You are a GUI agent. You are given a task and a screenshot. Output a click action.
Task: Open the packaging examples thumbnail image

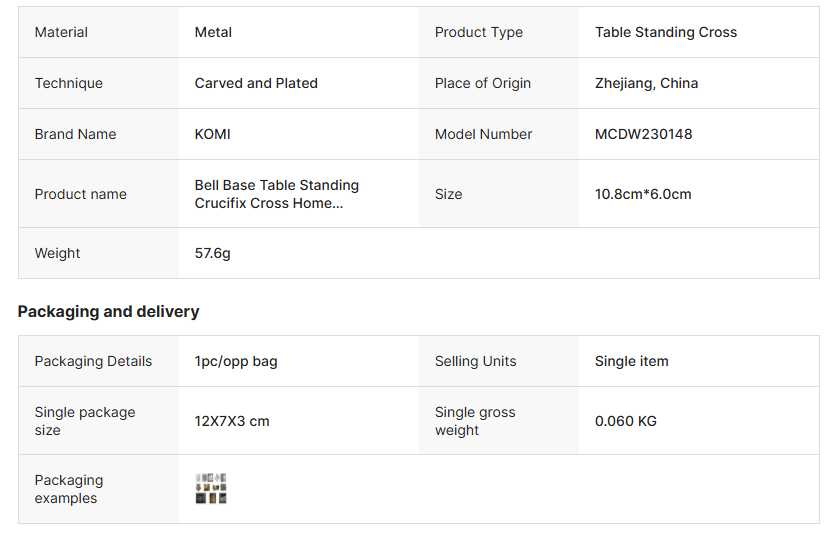(x=211, y=489)
